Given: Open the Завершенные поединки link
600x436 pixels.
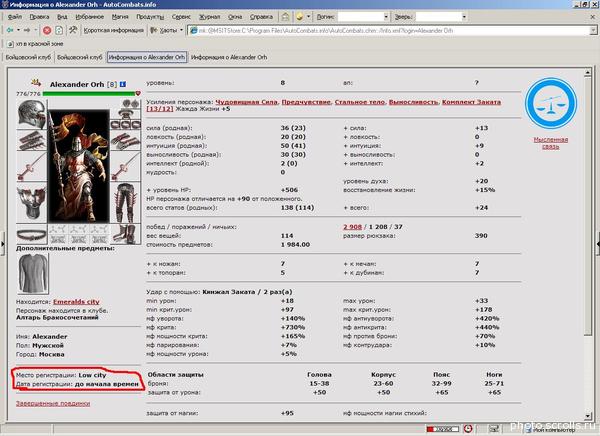Looking at the screenshot, I should [x=53, y=403].
